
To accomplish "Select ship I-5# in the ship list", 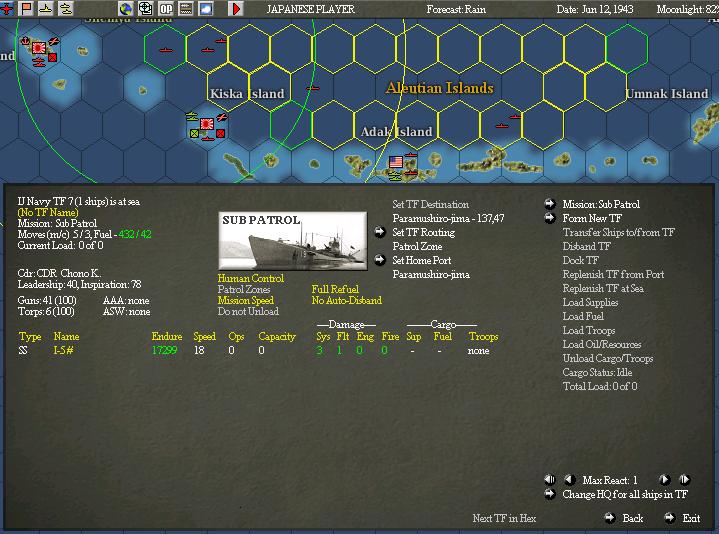I will pos(63,351).
